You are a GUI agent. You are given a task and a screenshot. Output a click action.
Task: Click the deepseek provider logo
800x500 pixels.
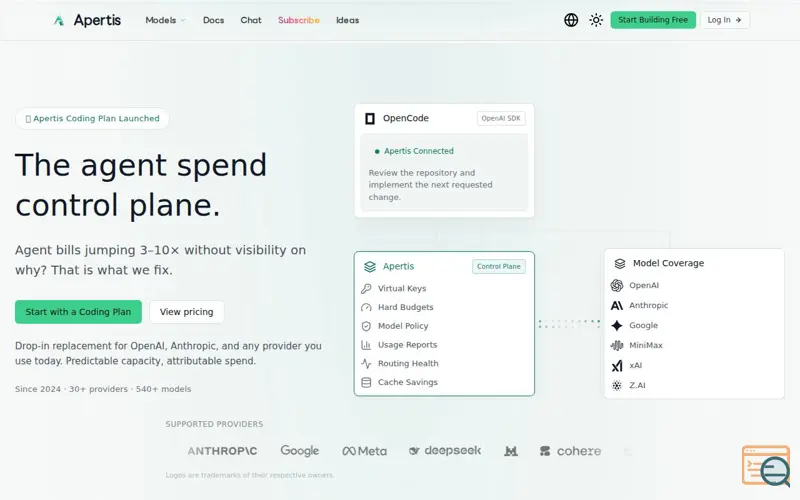pyautogui.click(x=445, y=451)
